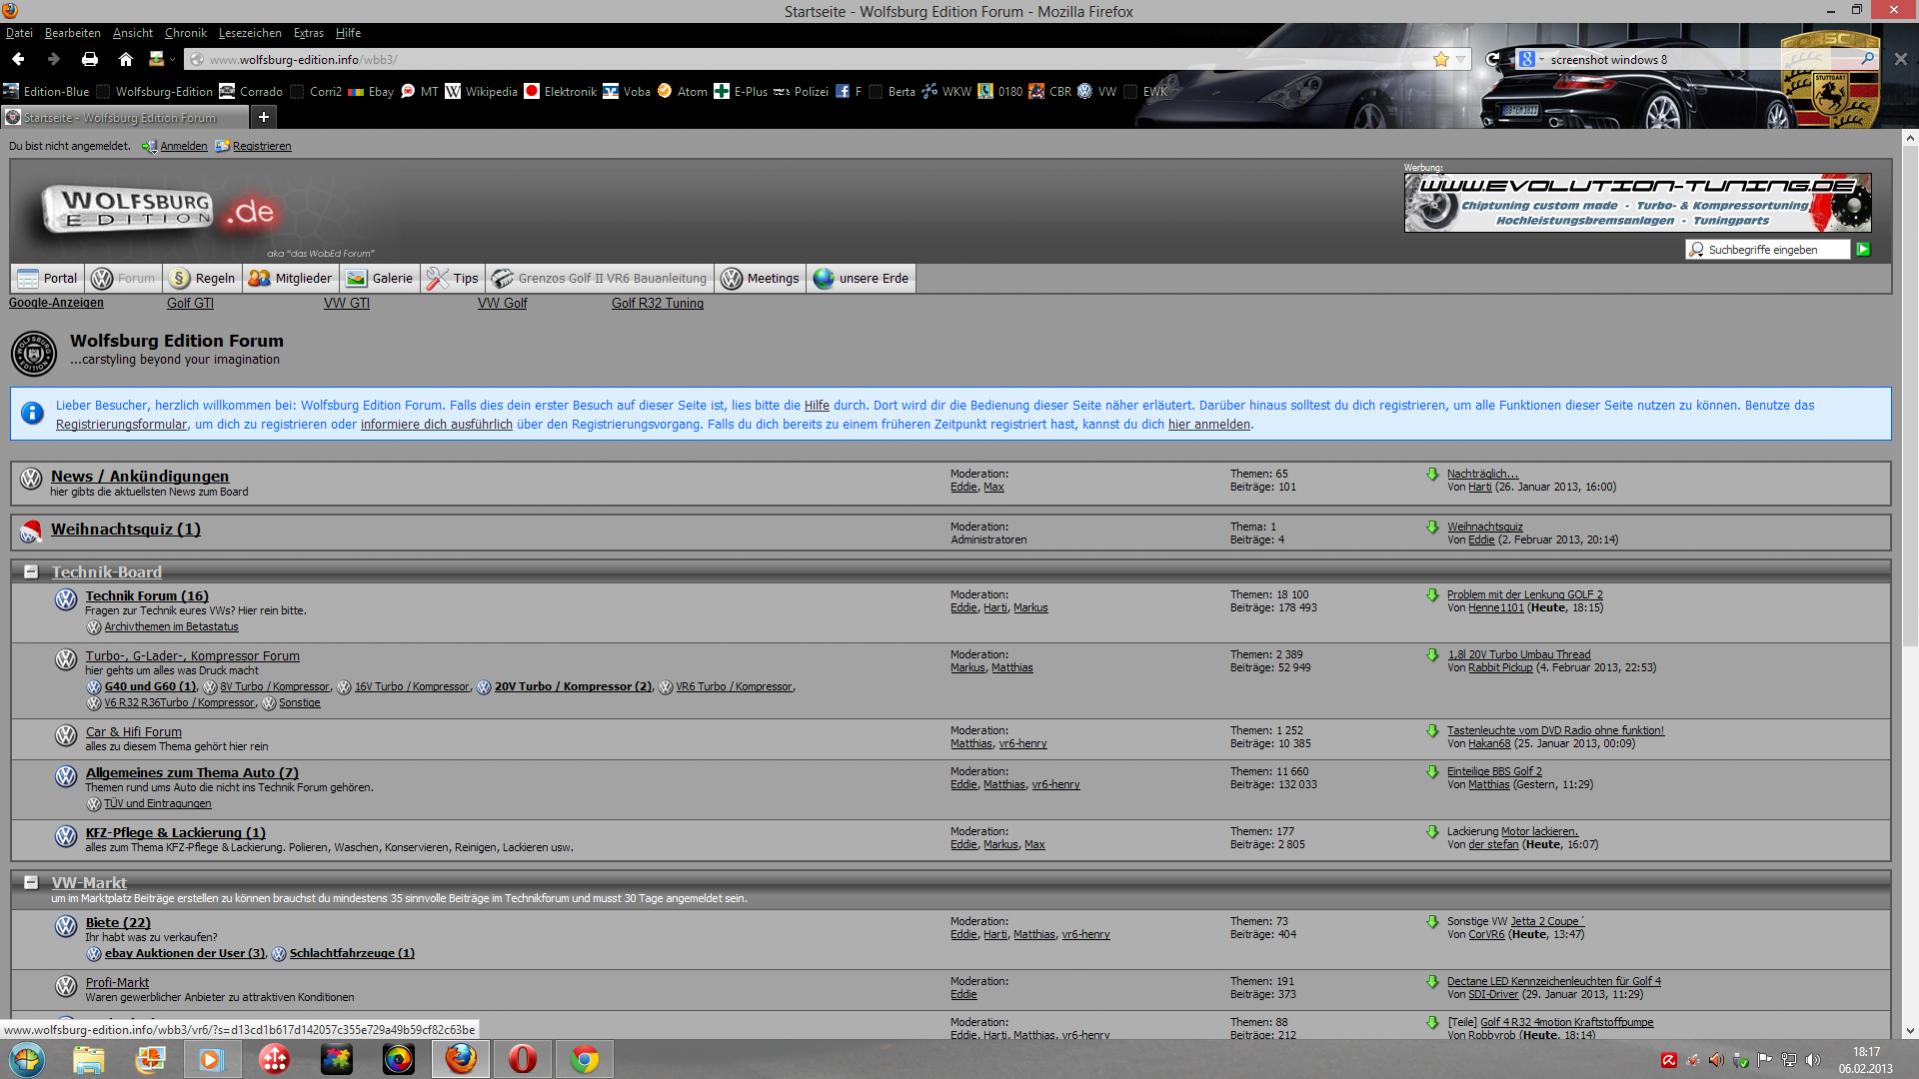The width and height of the screenshot is (1919, 1079).
Task: Reload the page using the refresh icon
Action: [x=1493, y=59]
